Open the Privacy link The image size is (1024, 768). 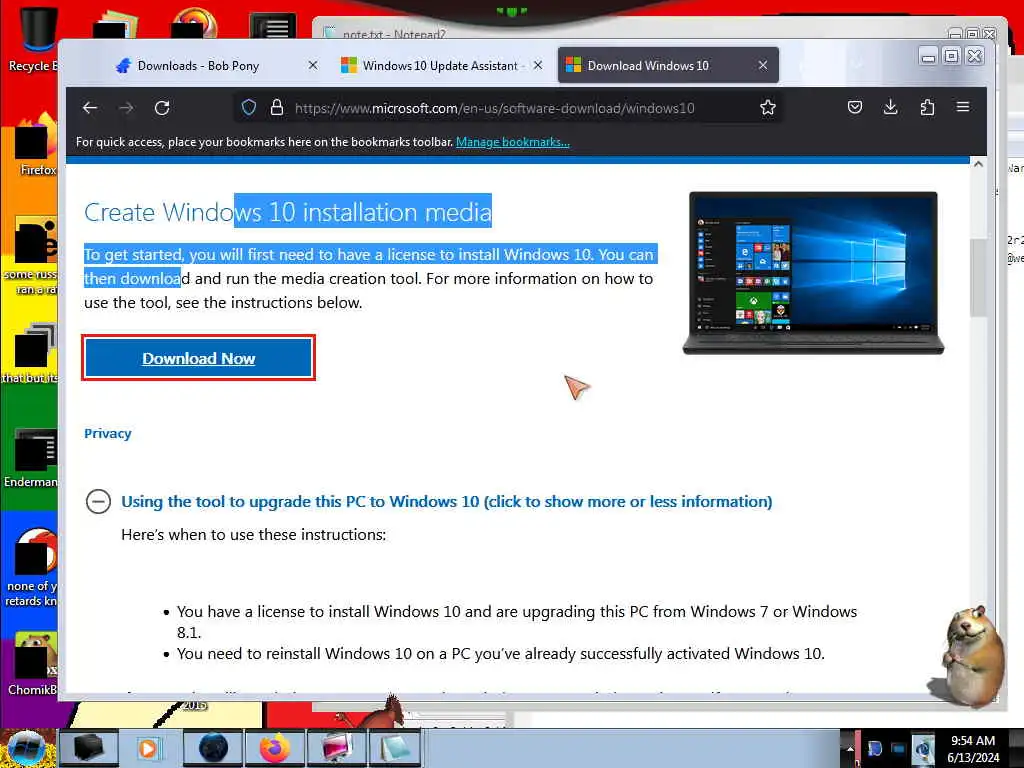[x=108, y=434]
